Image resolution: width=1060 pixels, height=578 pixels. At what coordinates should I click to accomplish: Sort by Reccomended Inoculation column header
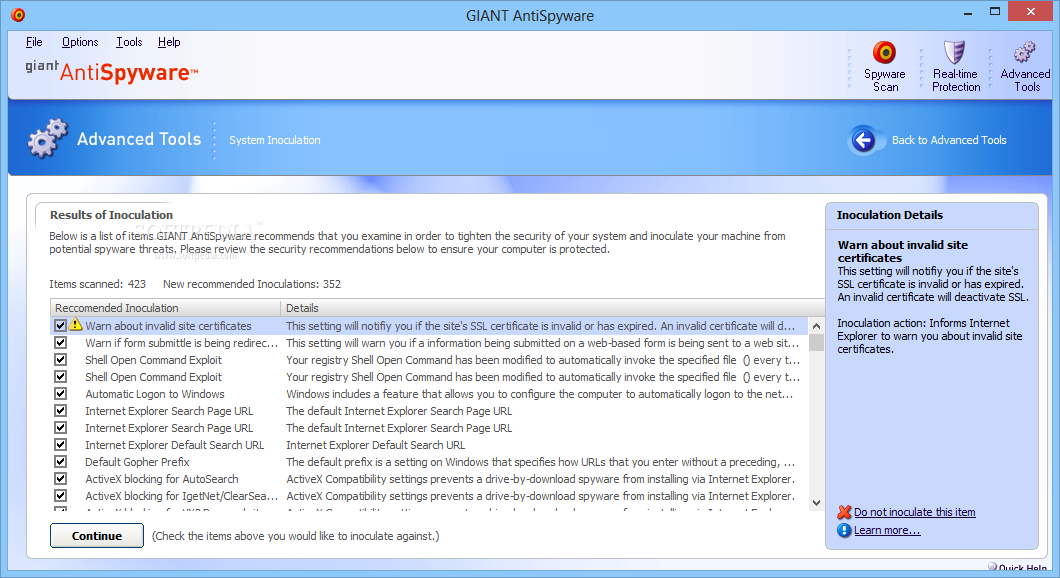(x=166, y=308)
